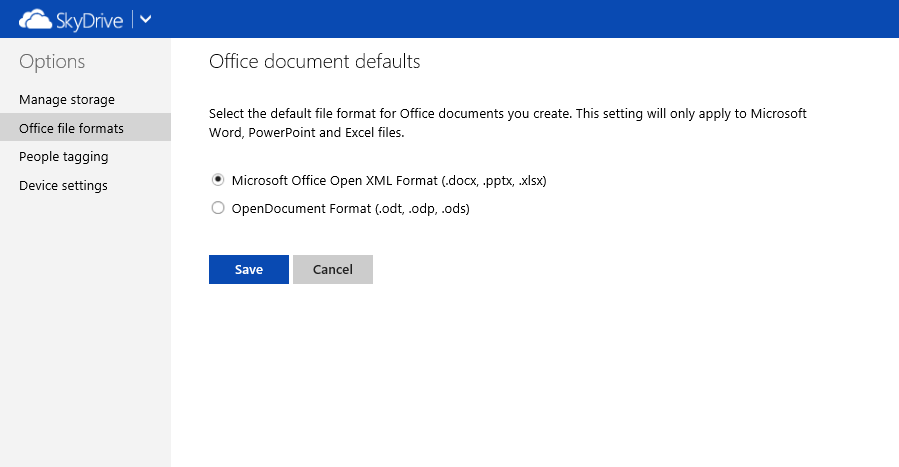Click the empty sidebar area below Device settings
The width and height of the screenshot is (899, 467).
(x=85, y=330)
